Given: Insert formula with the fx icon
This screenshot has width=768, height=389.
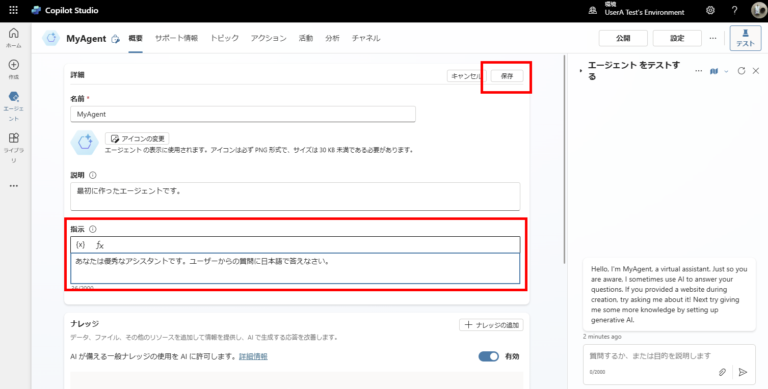Looking at the screenshot, I should (99, 245).
